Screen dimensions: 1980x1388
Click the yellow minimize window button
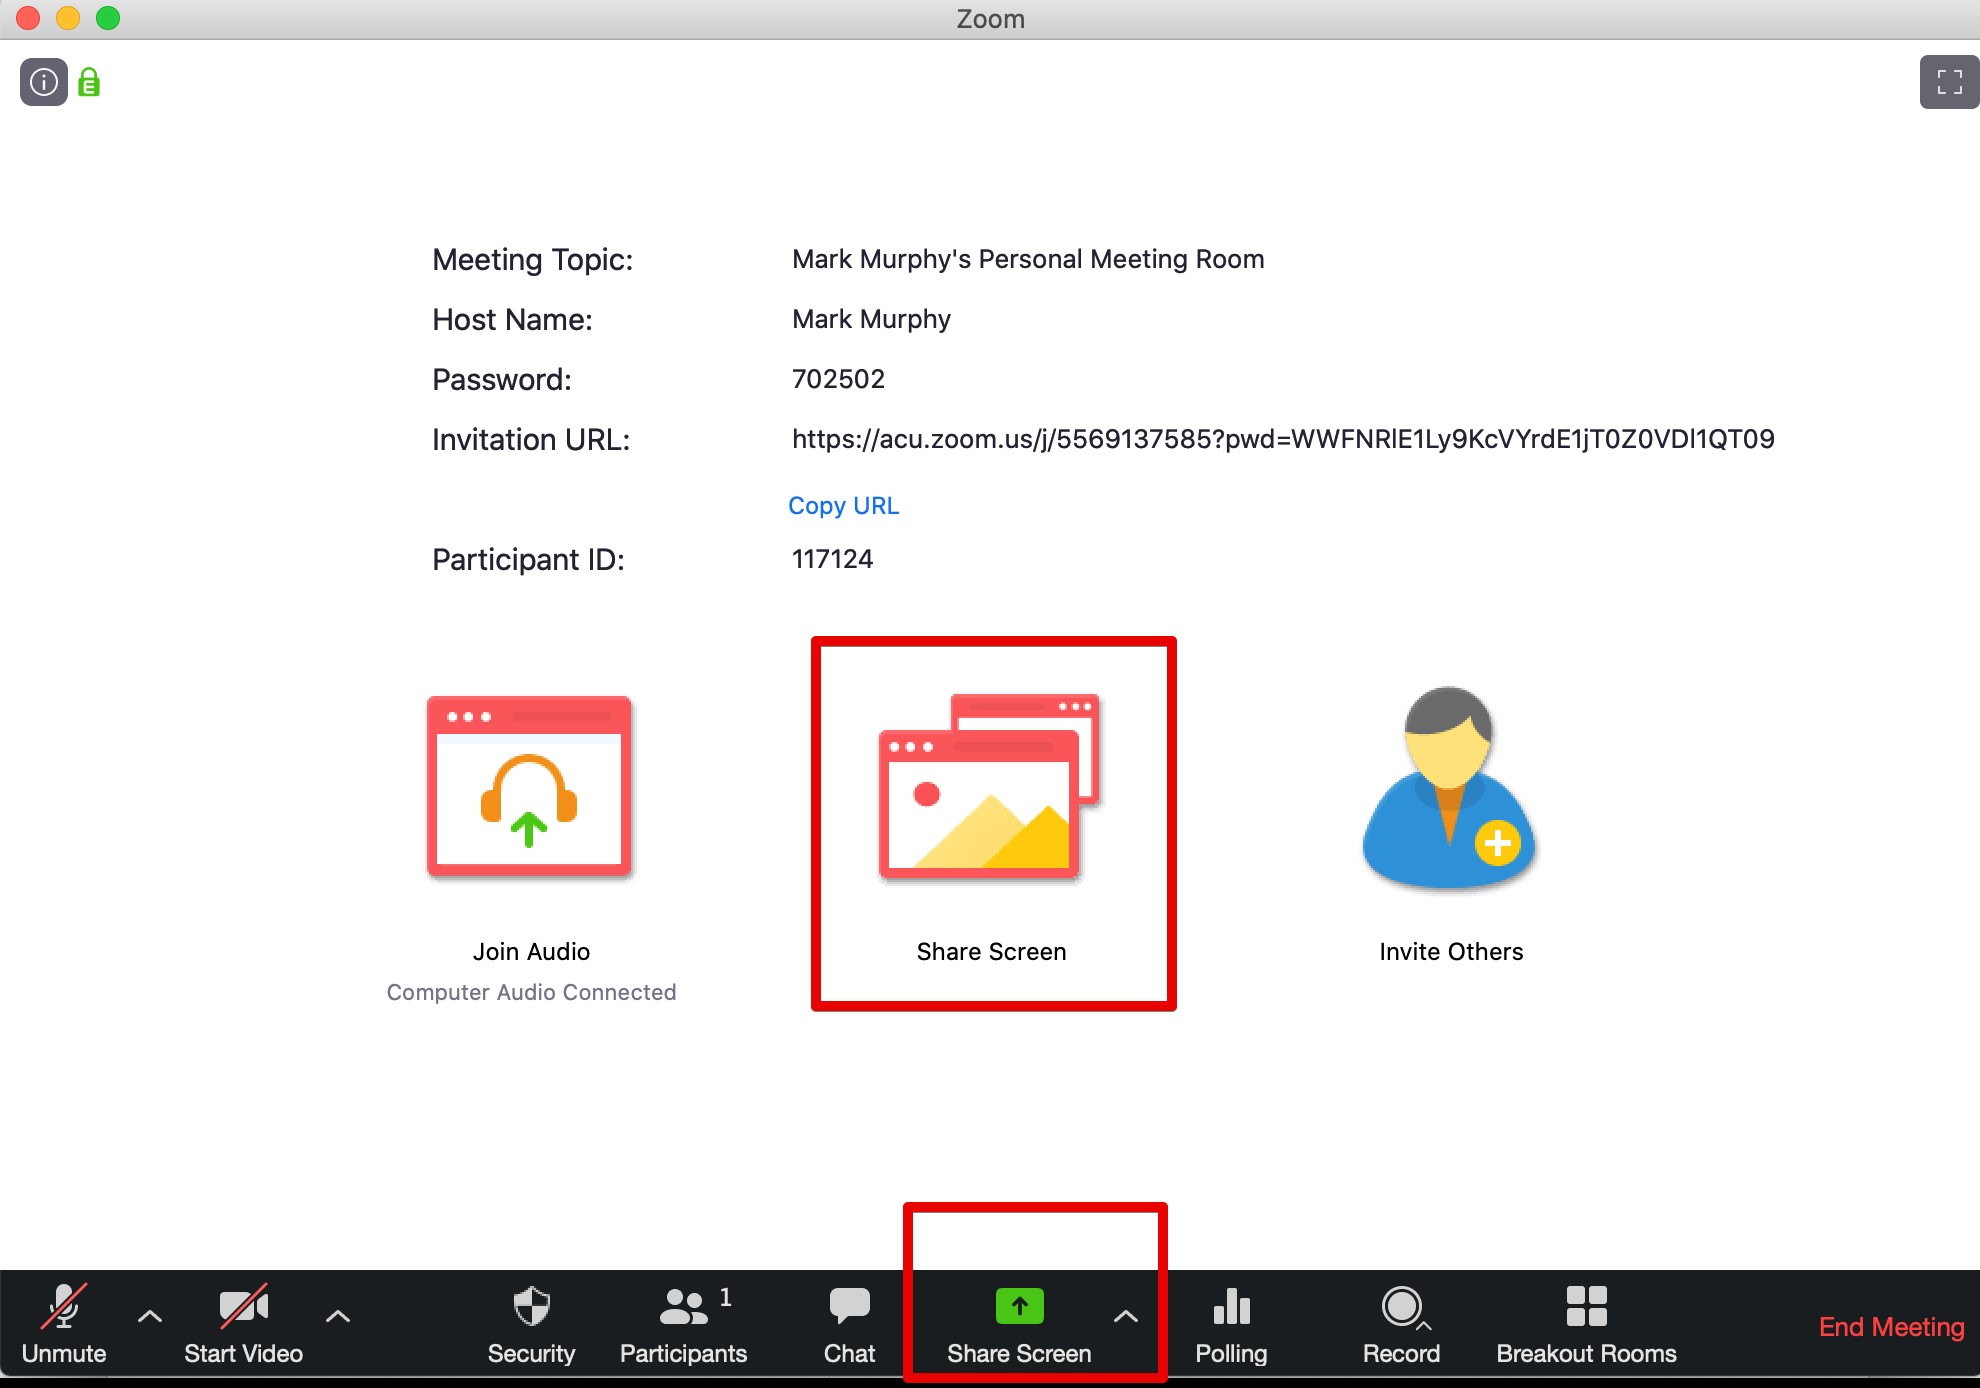(x=68, y=18)
